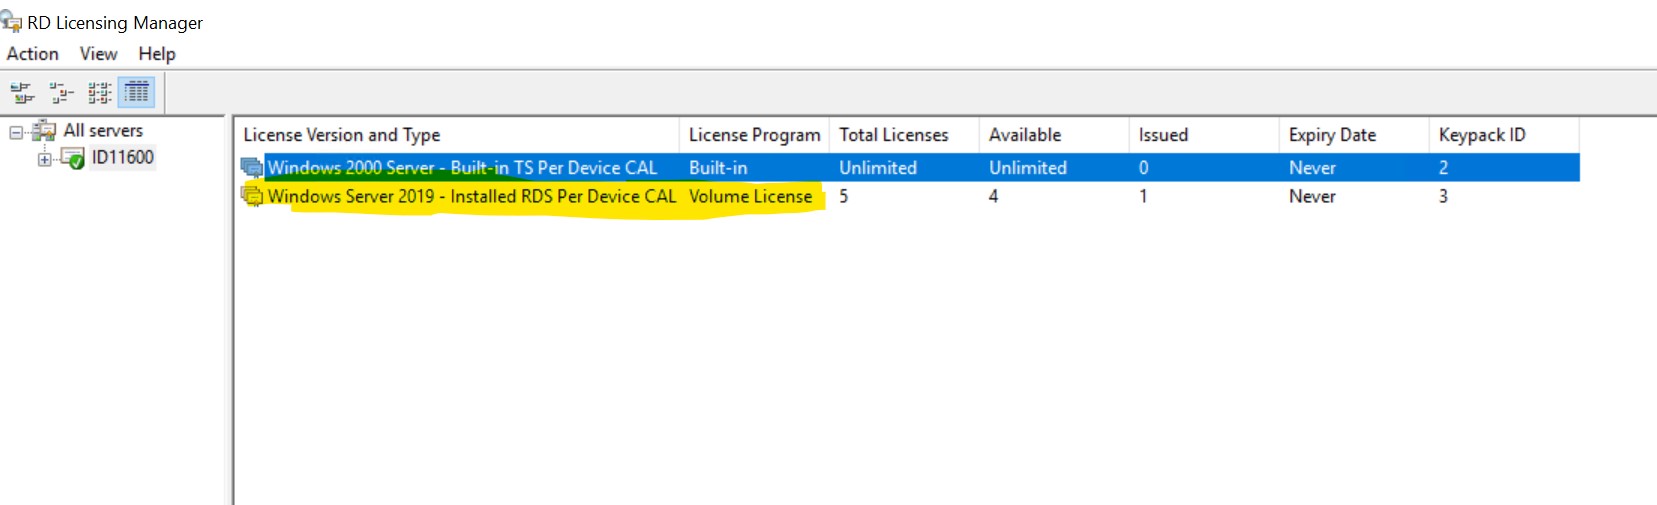Select All servers in the tree
Image resolution: width=1657 pixels, height=505 pixels.
pos(103,130)
